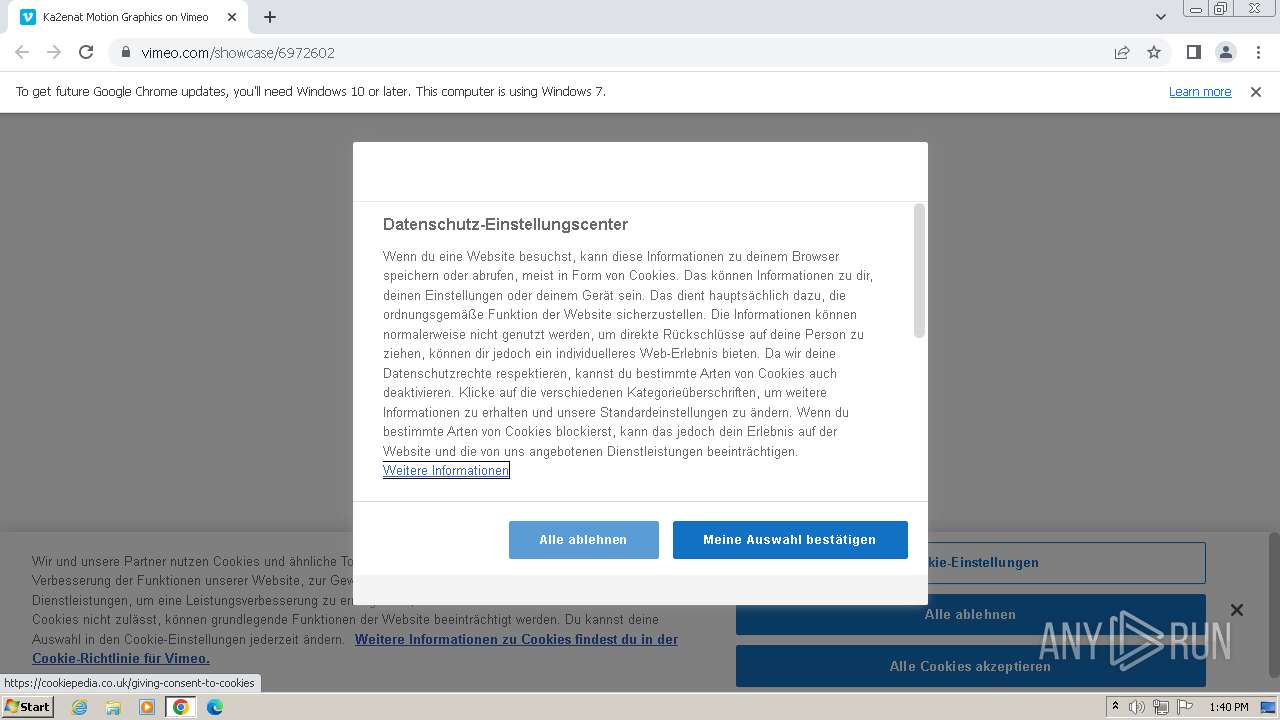The image size is (1280, 720).
Task: Open Action Center flag icon
Action: tap(1185, 707)
